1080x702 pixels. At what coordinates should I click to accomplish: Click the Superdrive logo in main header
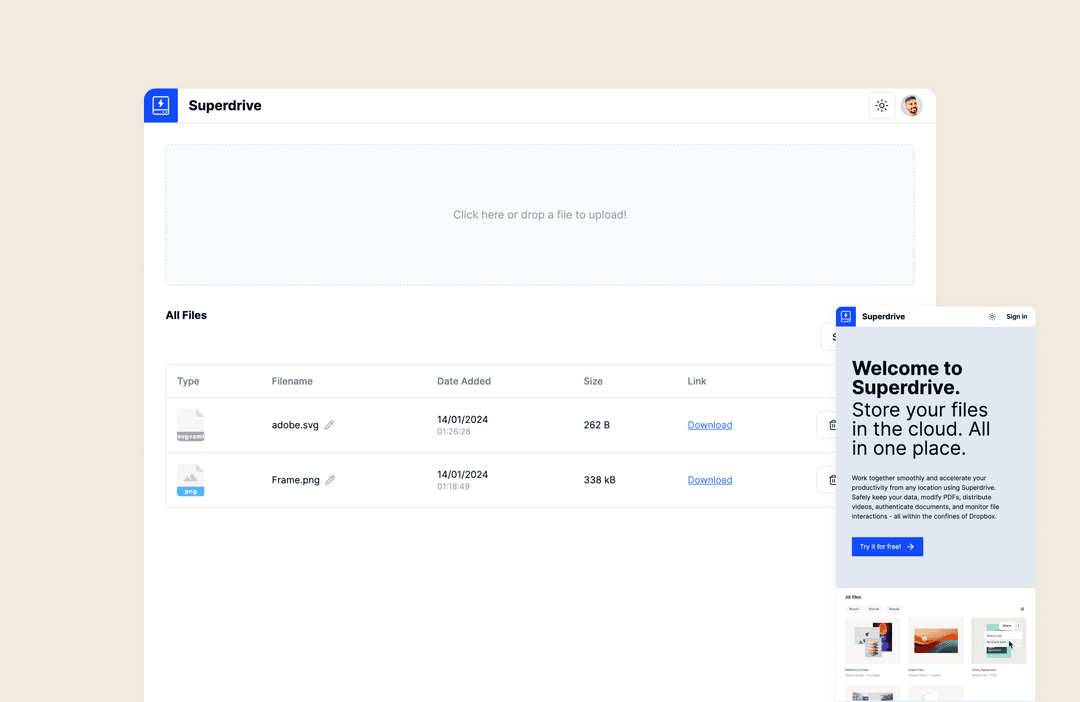(x=161, y=106)
